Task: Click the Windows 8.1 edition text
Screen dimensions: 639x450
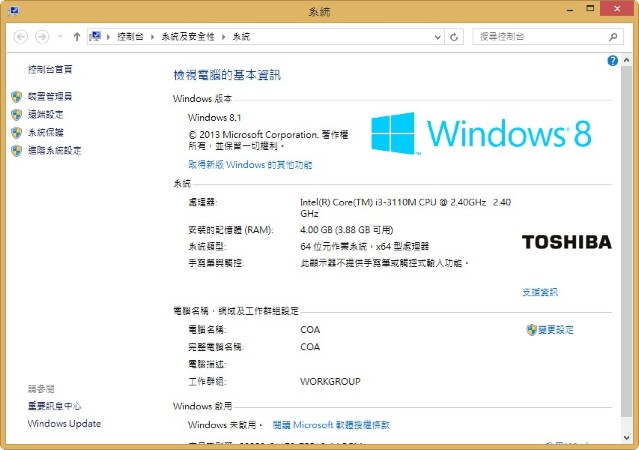Action: click(x=214, y=117)
